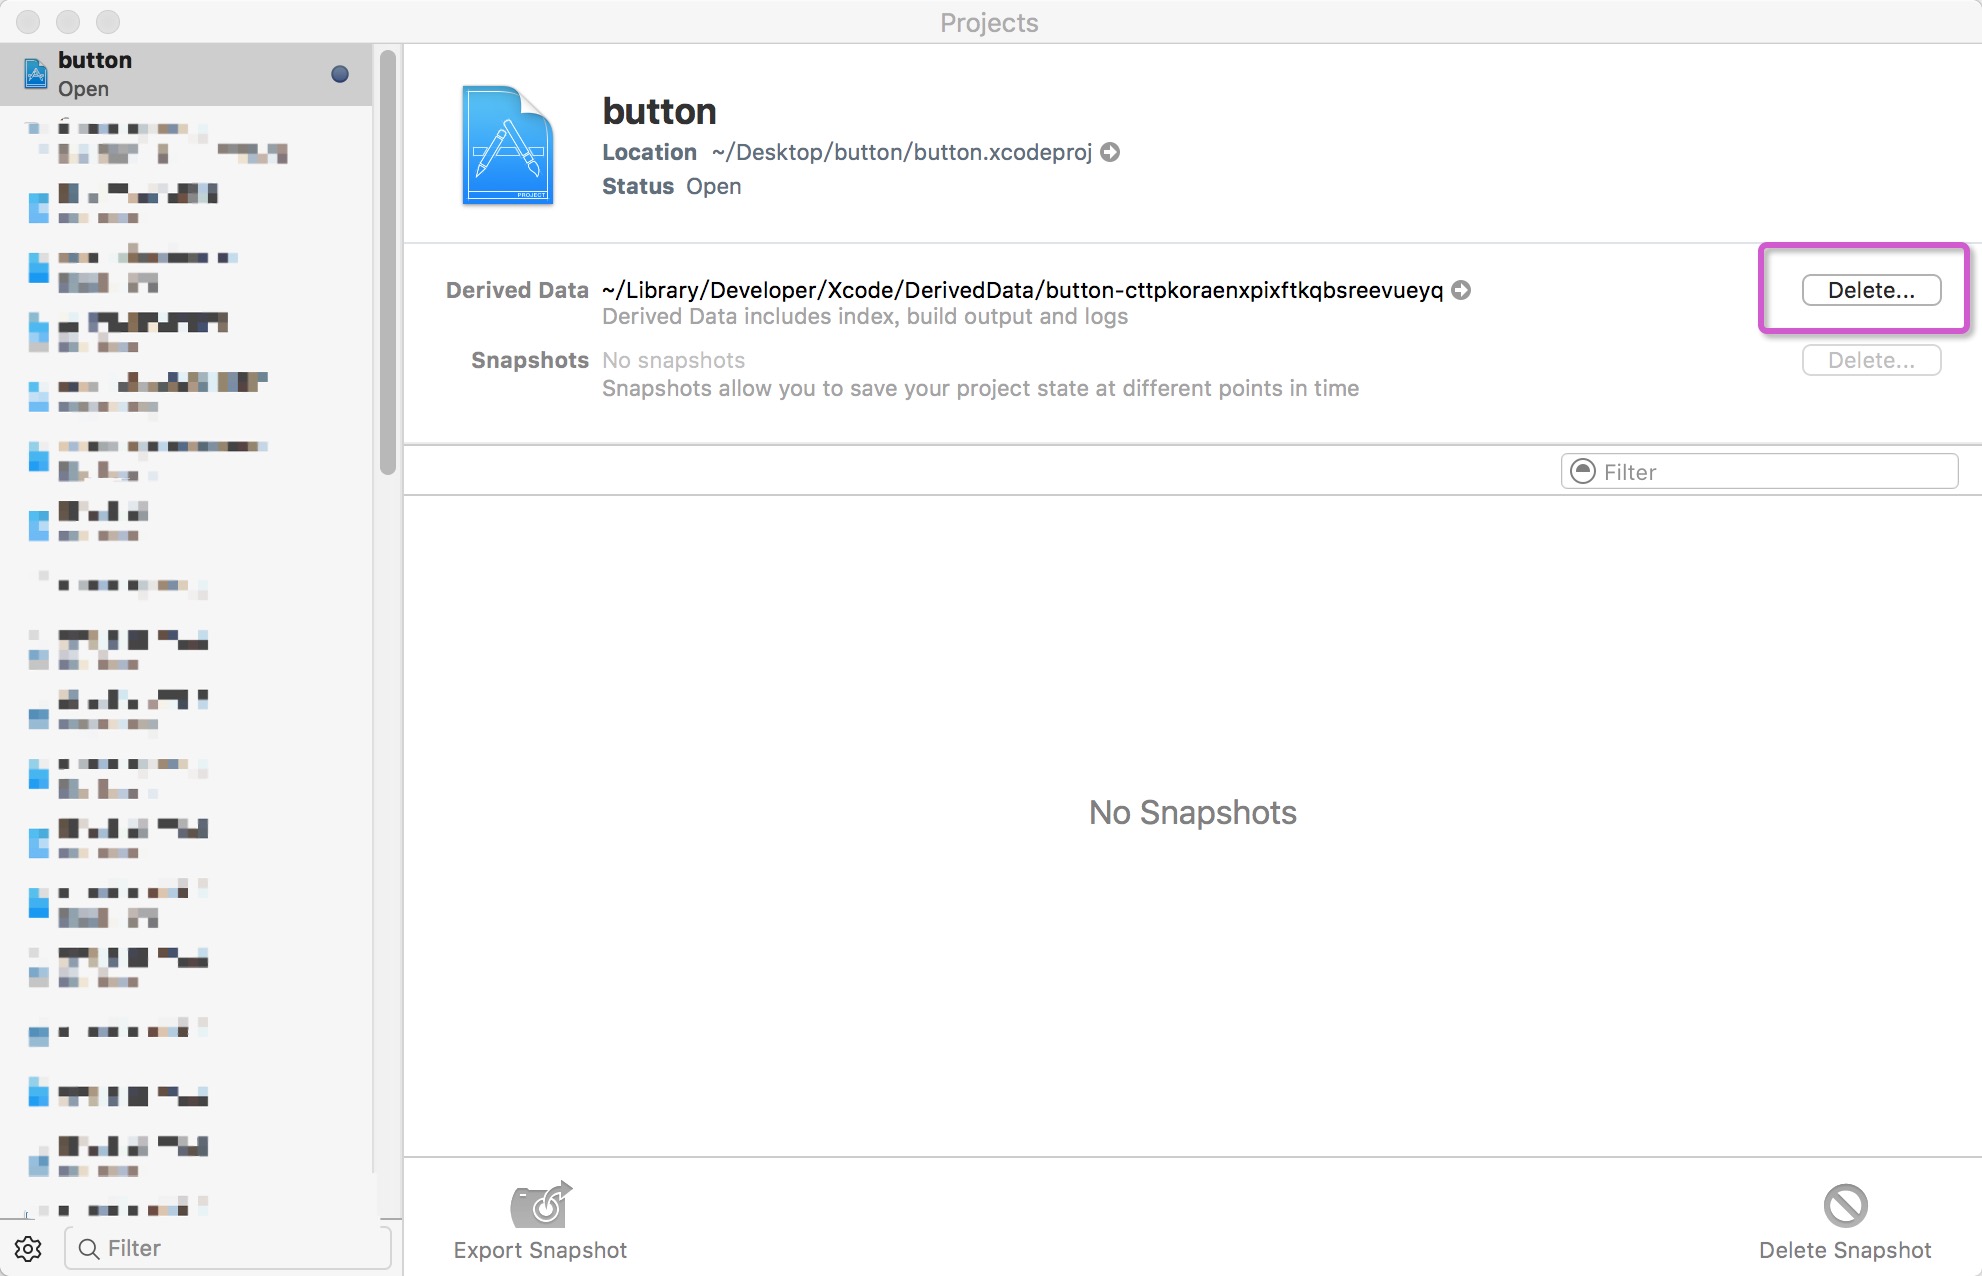Click the open-status dot beside button
Screen dimensions: 1982x1276
click(x=340, y=74)
